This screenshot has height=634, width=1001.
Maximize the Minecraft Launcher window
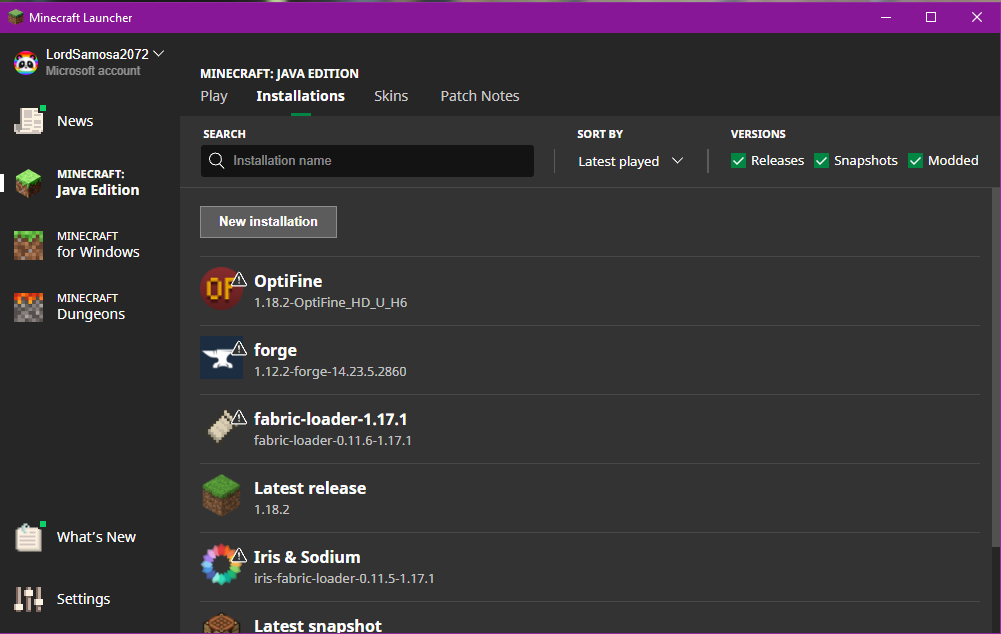[931, 17]
